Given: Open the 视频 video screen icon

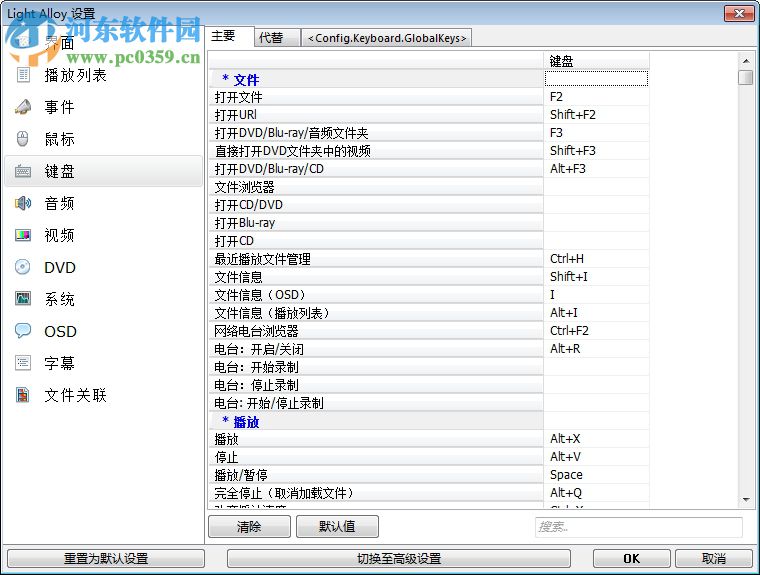Looking at the screenshot, I should 23,235.
